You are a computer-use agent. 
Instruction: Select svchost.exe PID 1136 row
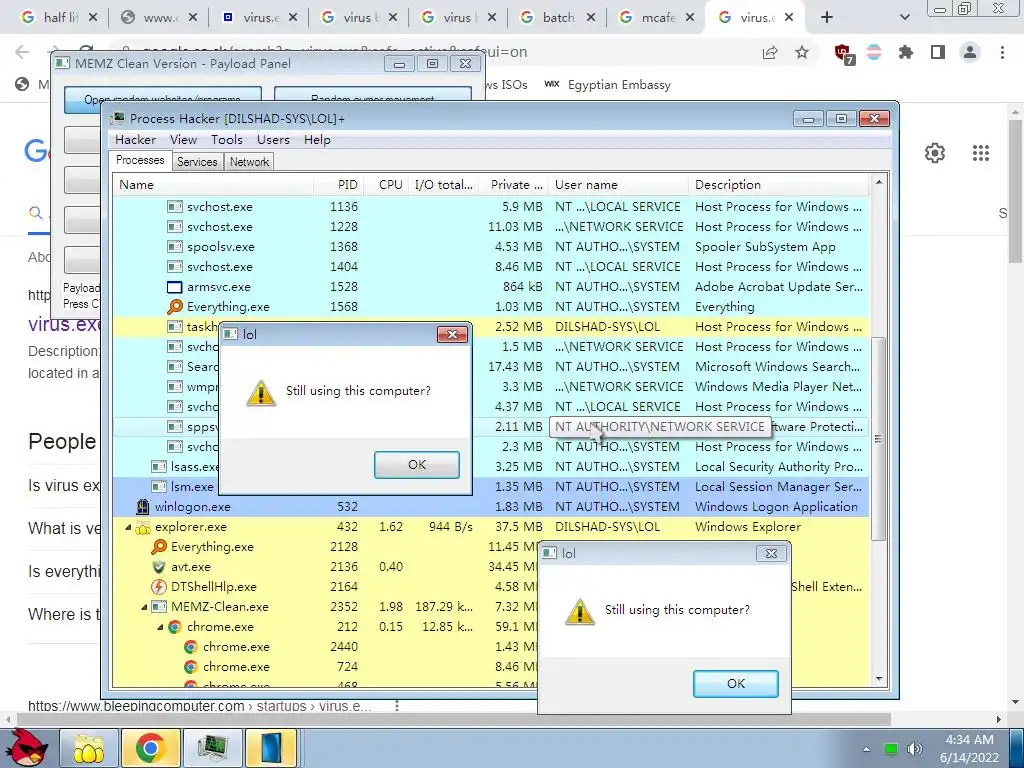pyautogui.click(x=491, y=206)
